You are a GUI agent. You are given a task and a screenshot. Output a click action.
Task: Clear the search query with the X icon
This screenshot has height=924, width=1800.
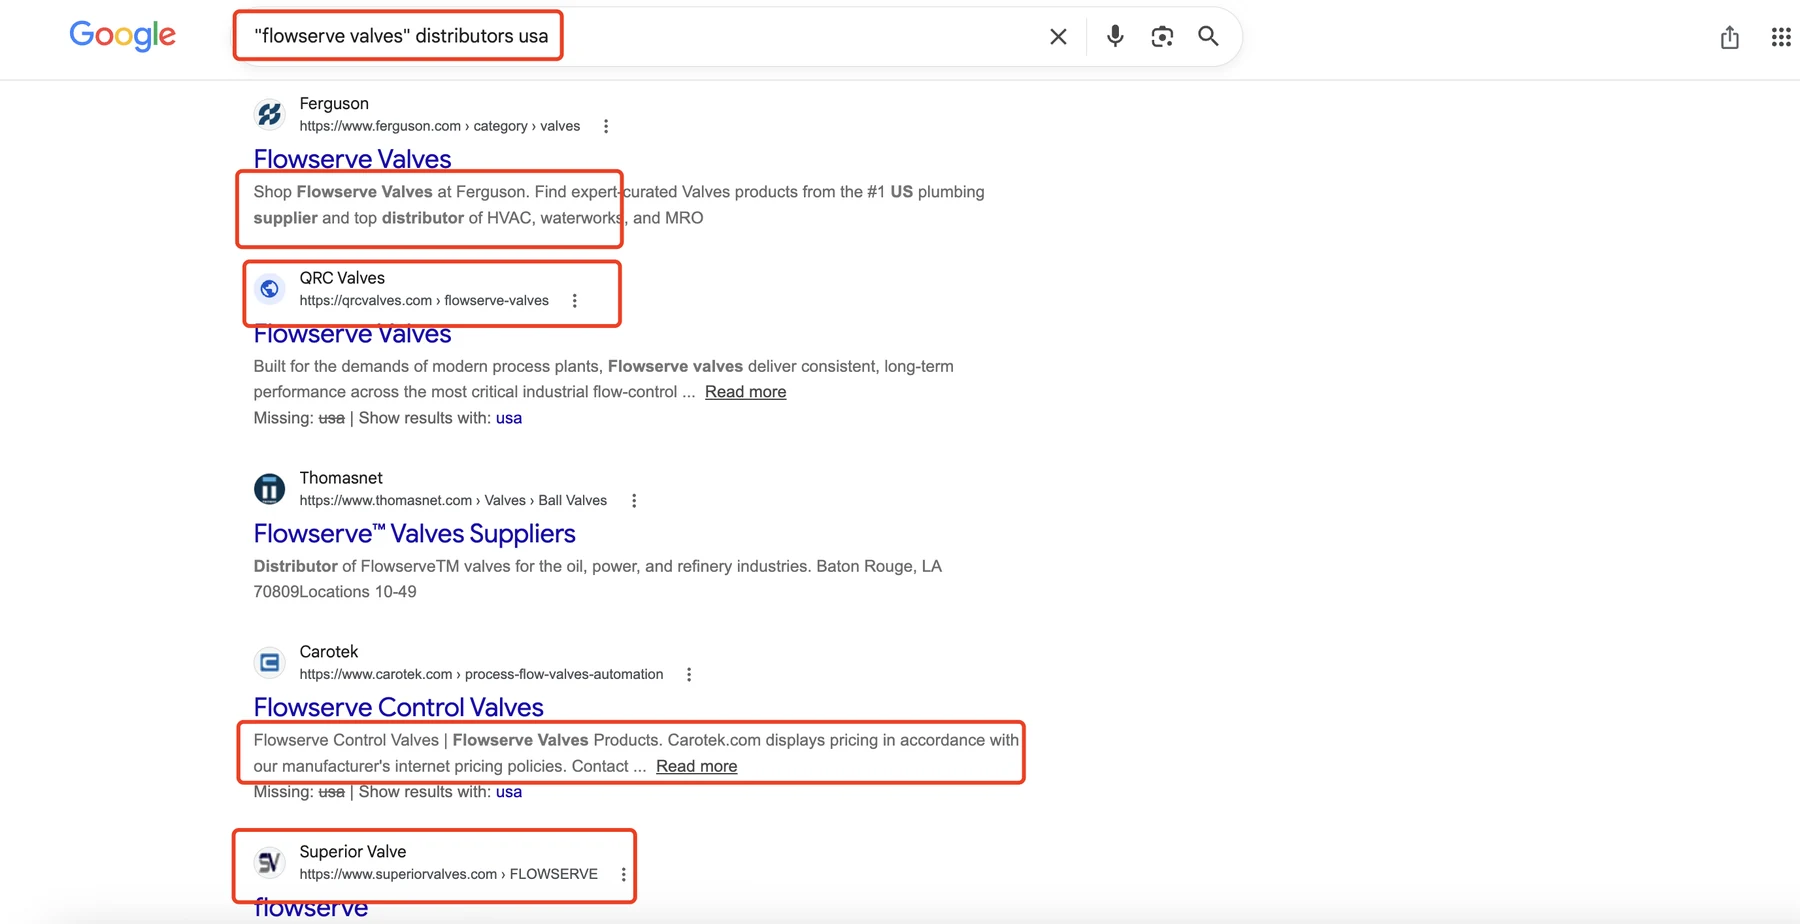[x=1058, y=37]
